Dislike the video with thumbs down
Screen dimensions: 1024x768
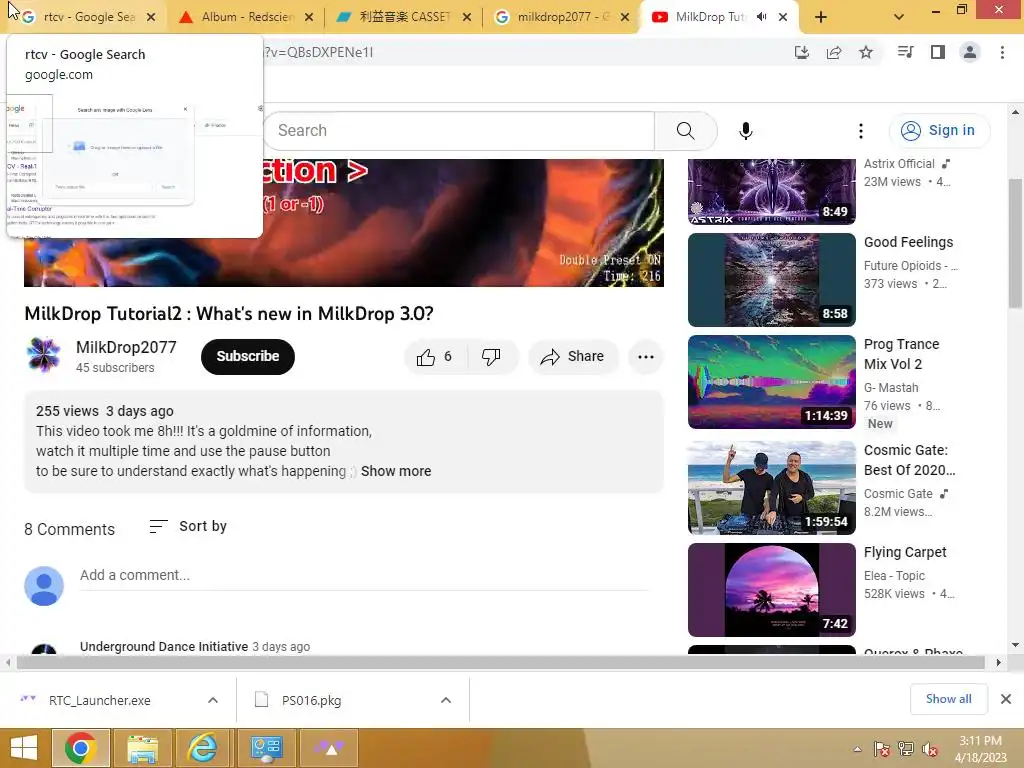[x=491, y=357]
